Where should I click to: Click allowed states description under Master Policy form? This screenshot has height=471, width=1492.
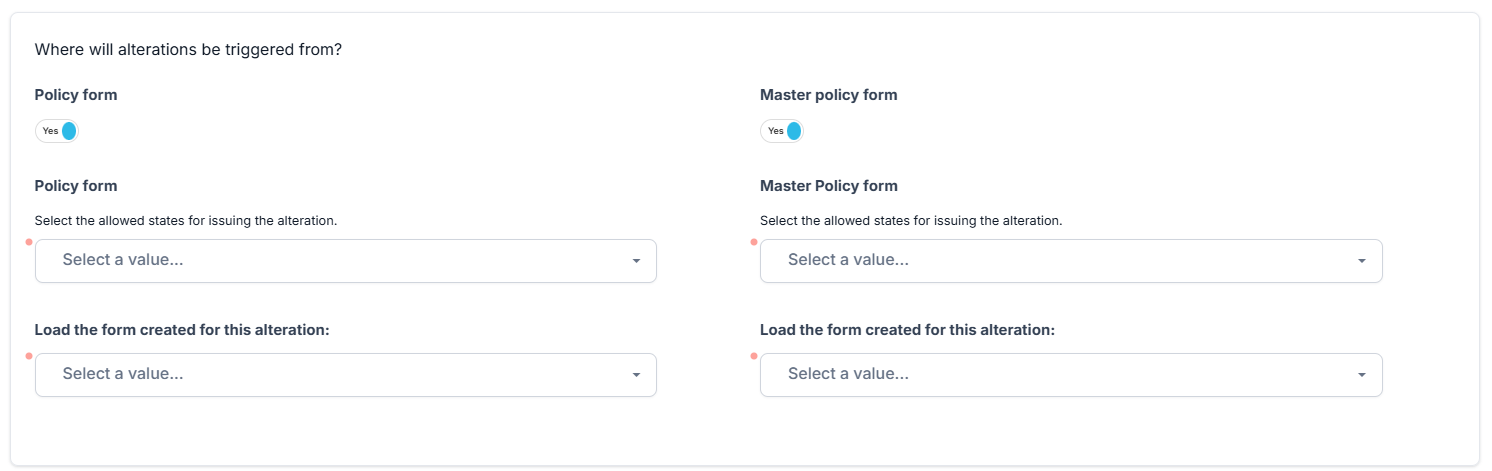click(910, 220)
